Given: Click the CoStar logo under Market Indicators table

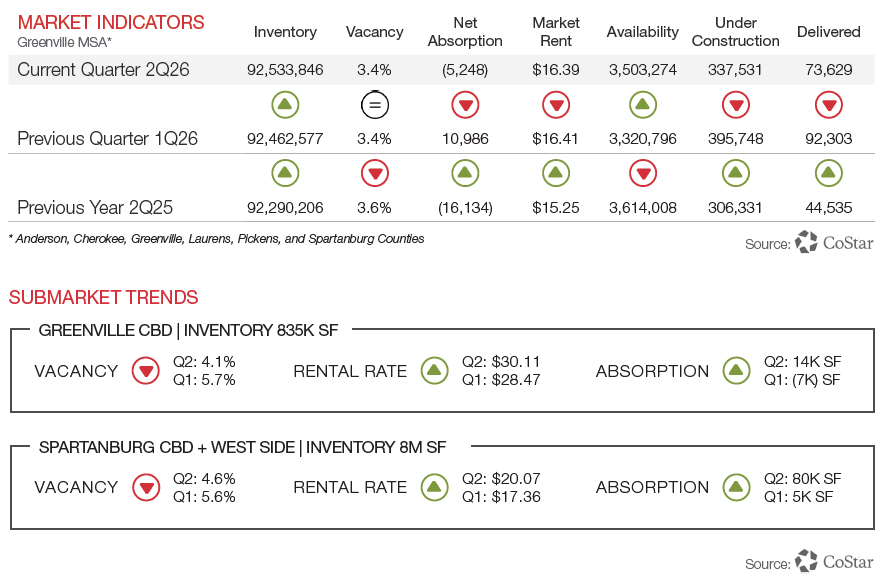Looking at the screenshot, I should pos(834,242).
